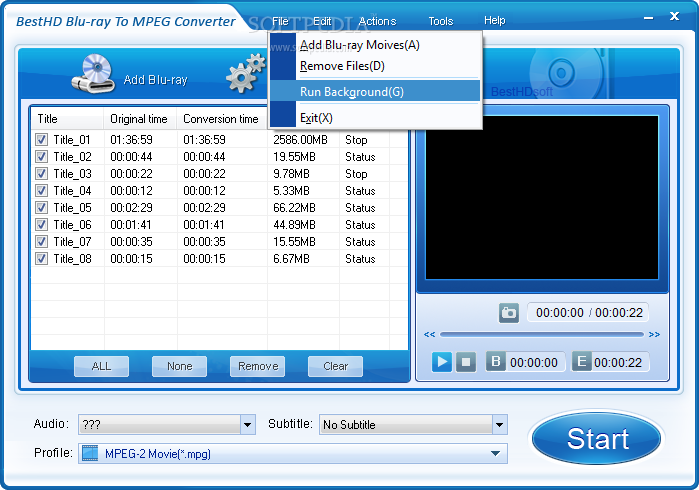The height and width of the screenshot is (490, 699).
Task: Choose Remove Files(D) menu item
Action: [374, 66]
